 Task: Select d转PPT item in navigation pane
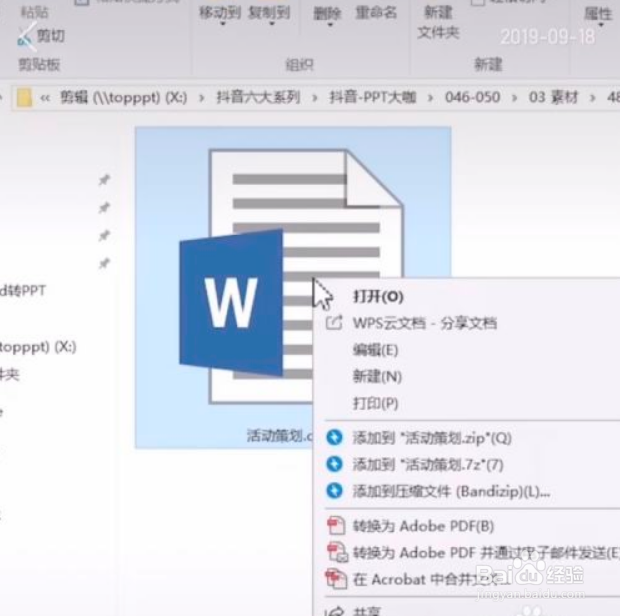[x=23, y=291]
